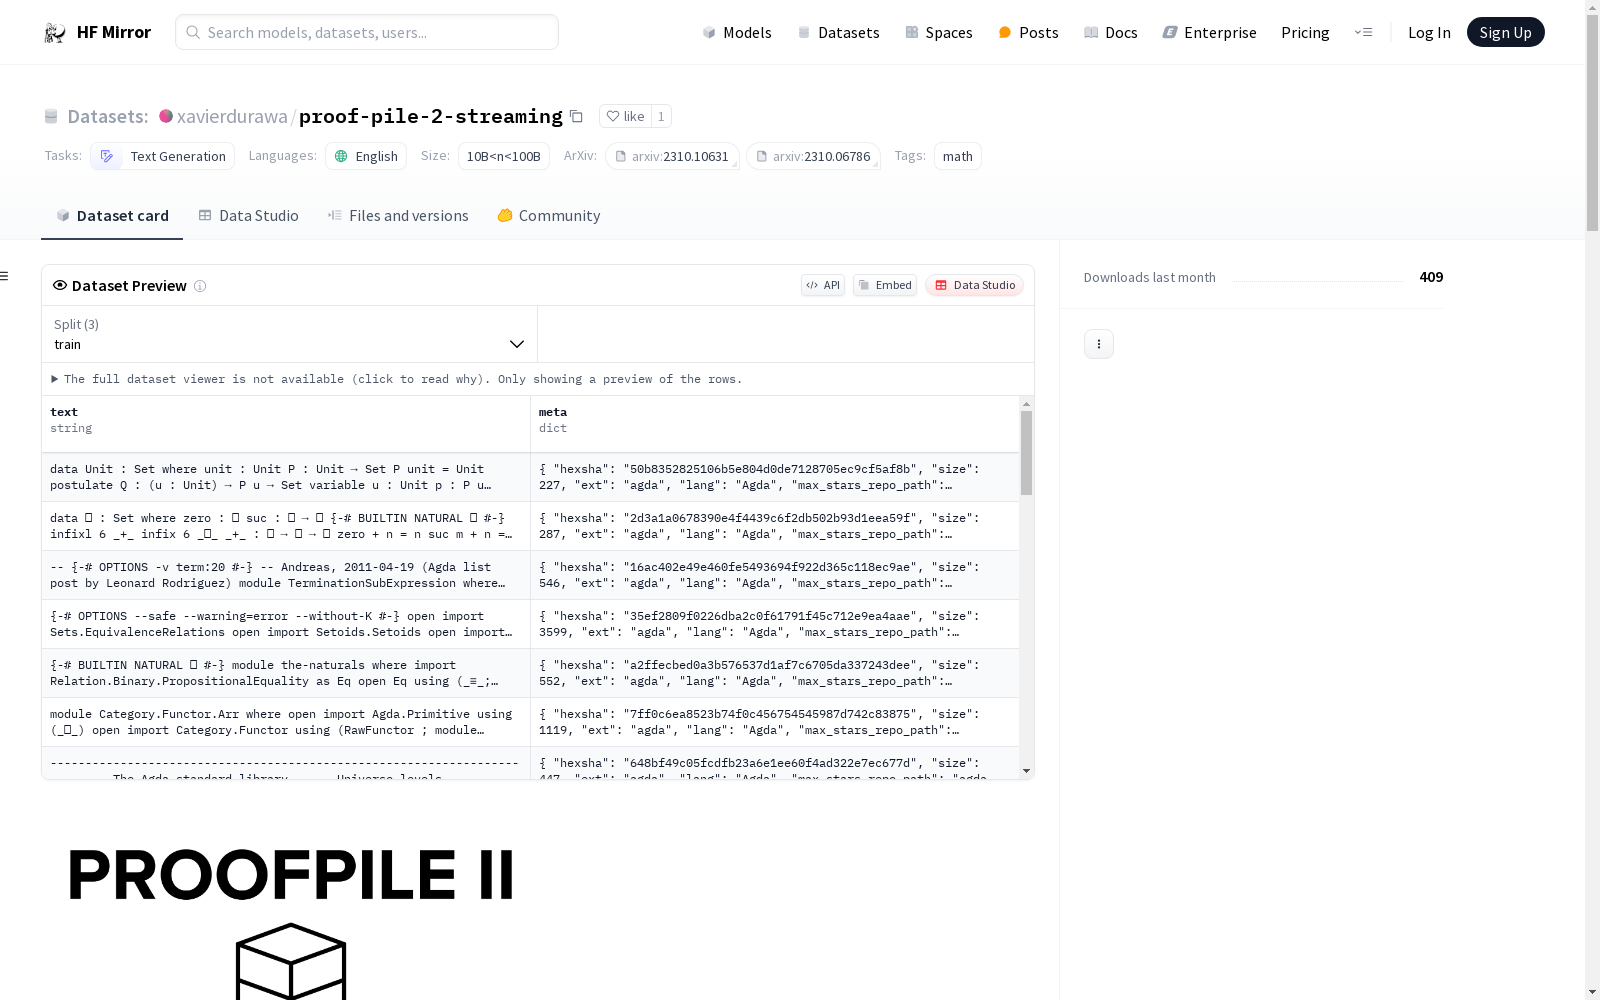Click the Text Generation task tag
This screenshot has width=1600, height=1000.
tap(163, 156)
